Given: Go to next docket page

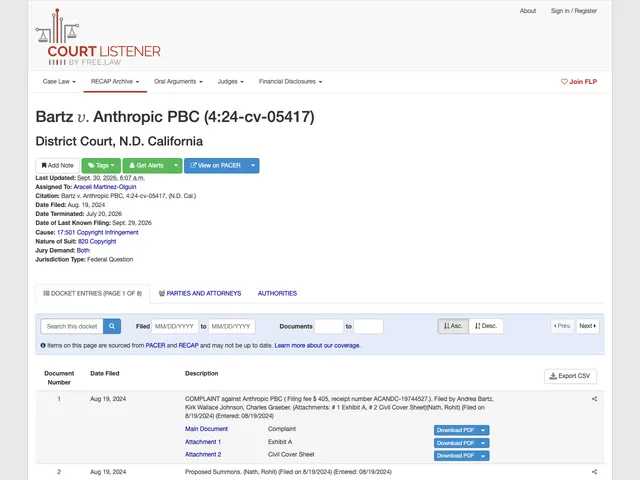Looking at the screenshot, I should (588, 326).
